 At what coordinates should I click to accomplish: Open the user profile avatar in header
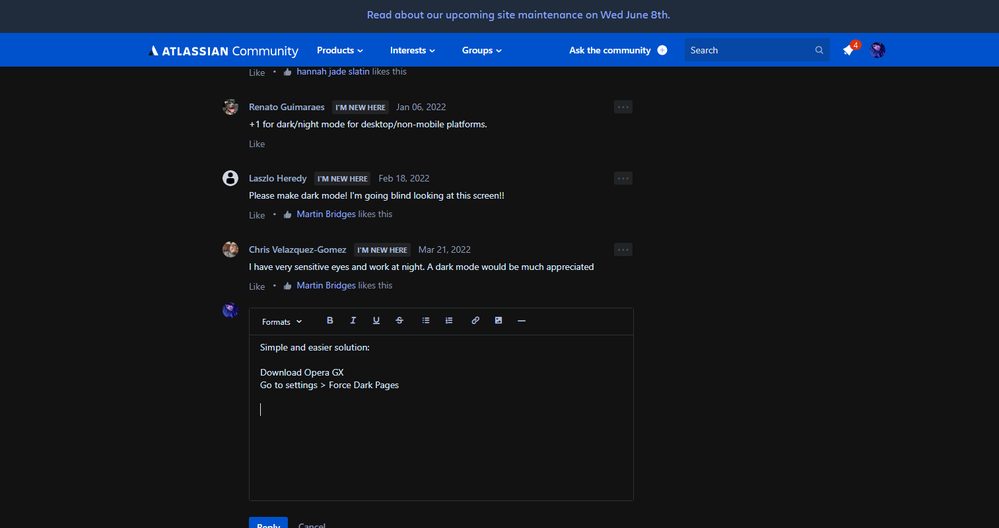(x=877, y=50)
